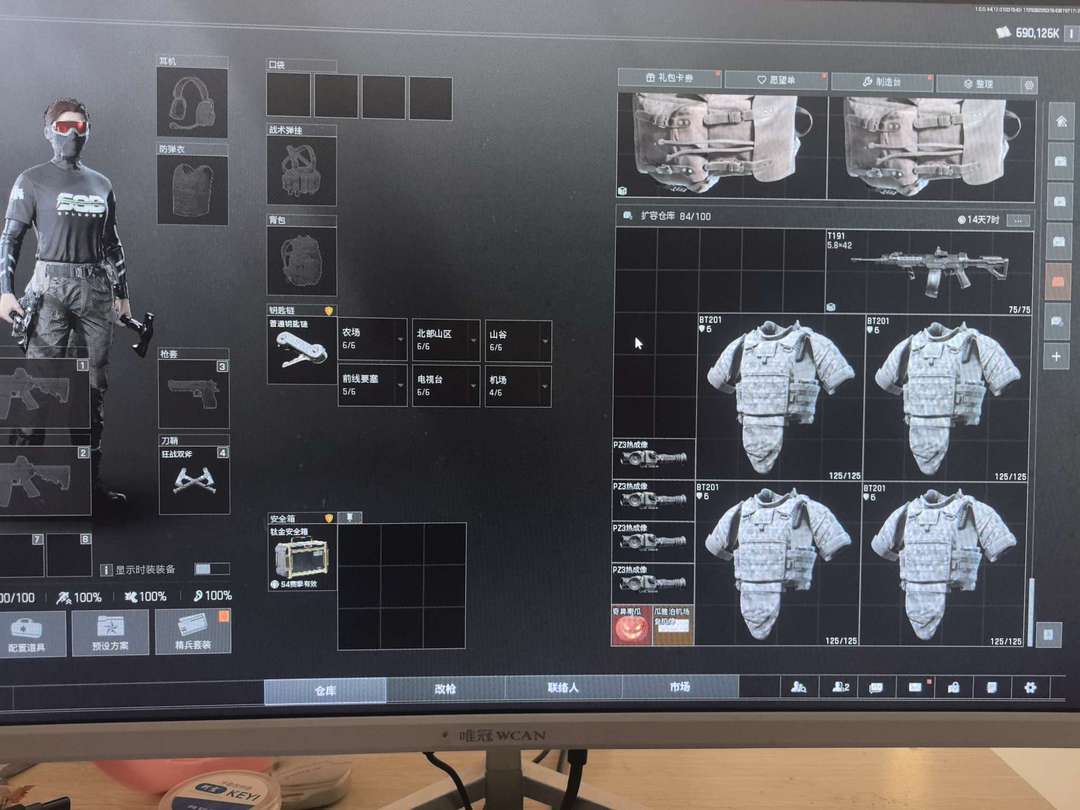Image resolution: width=1080 pixels, height=810 pixels.
Task: Select the 耳机 headset equipment slot
Action: click(x=192, y=102)
